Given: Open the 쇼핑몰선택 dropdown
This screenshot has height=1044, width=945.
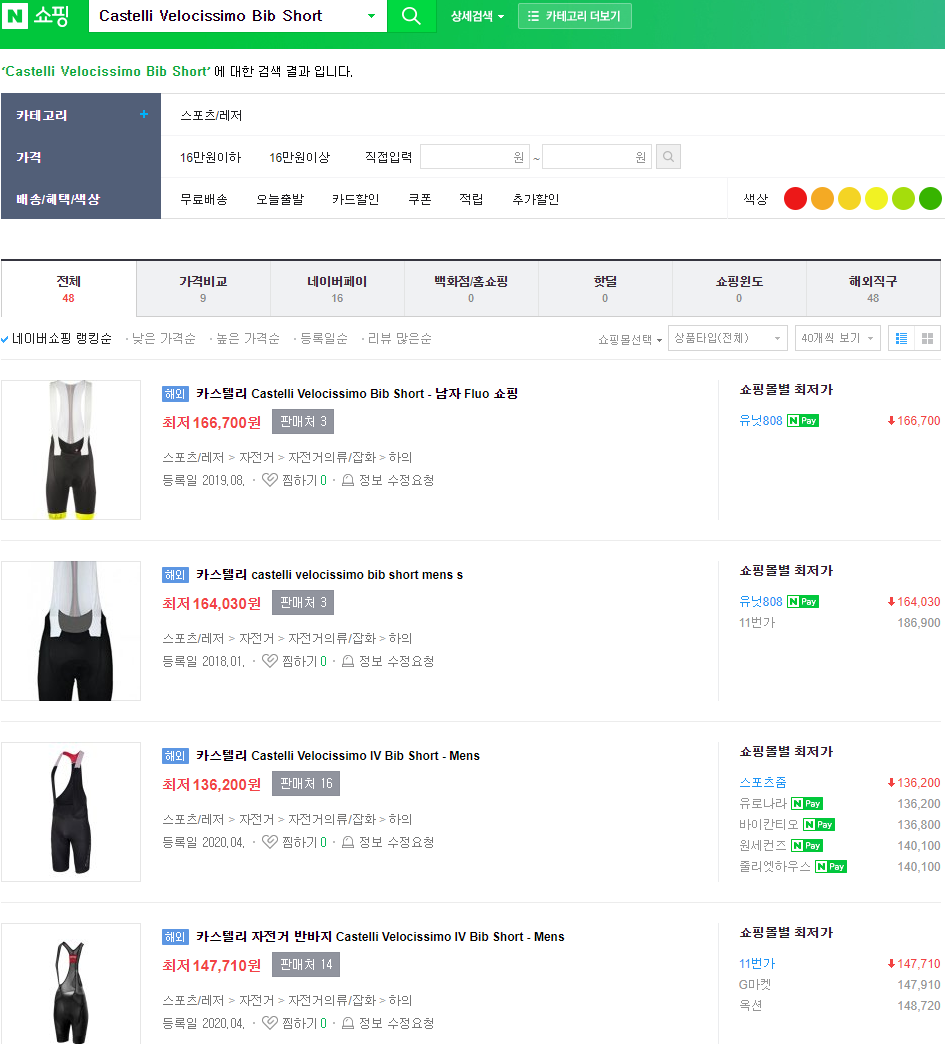Looking at the screenshot, I should [x=630, y=339].
